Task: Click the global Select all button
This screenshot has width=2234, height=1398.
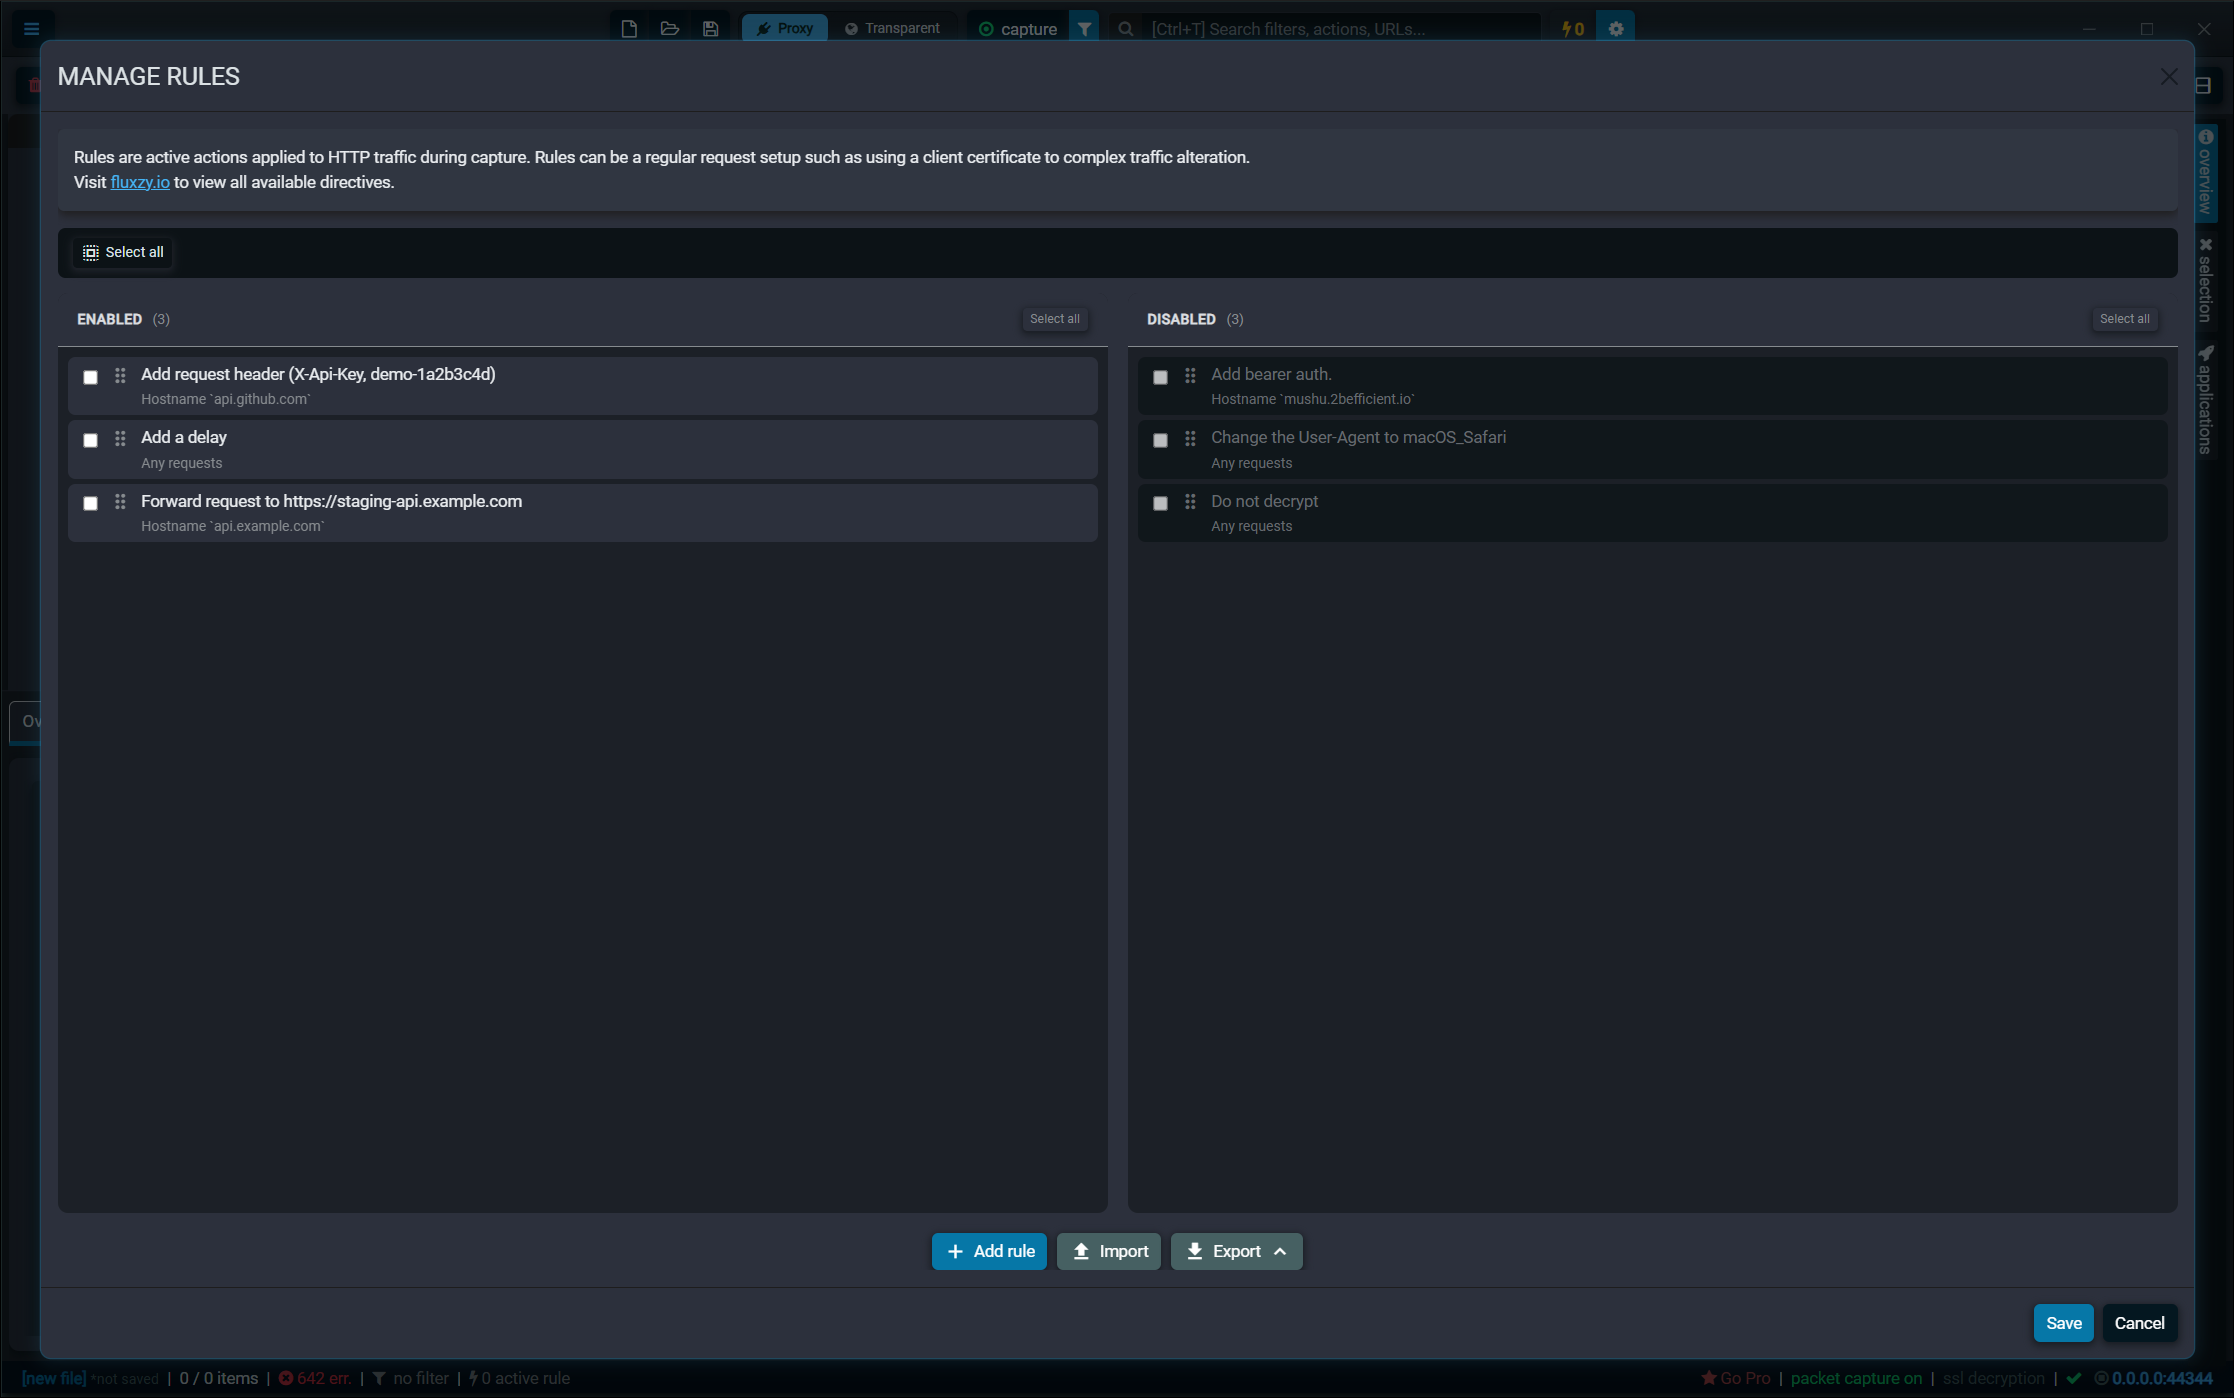Action: point(122,252)
